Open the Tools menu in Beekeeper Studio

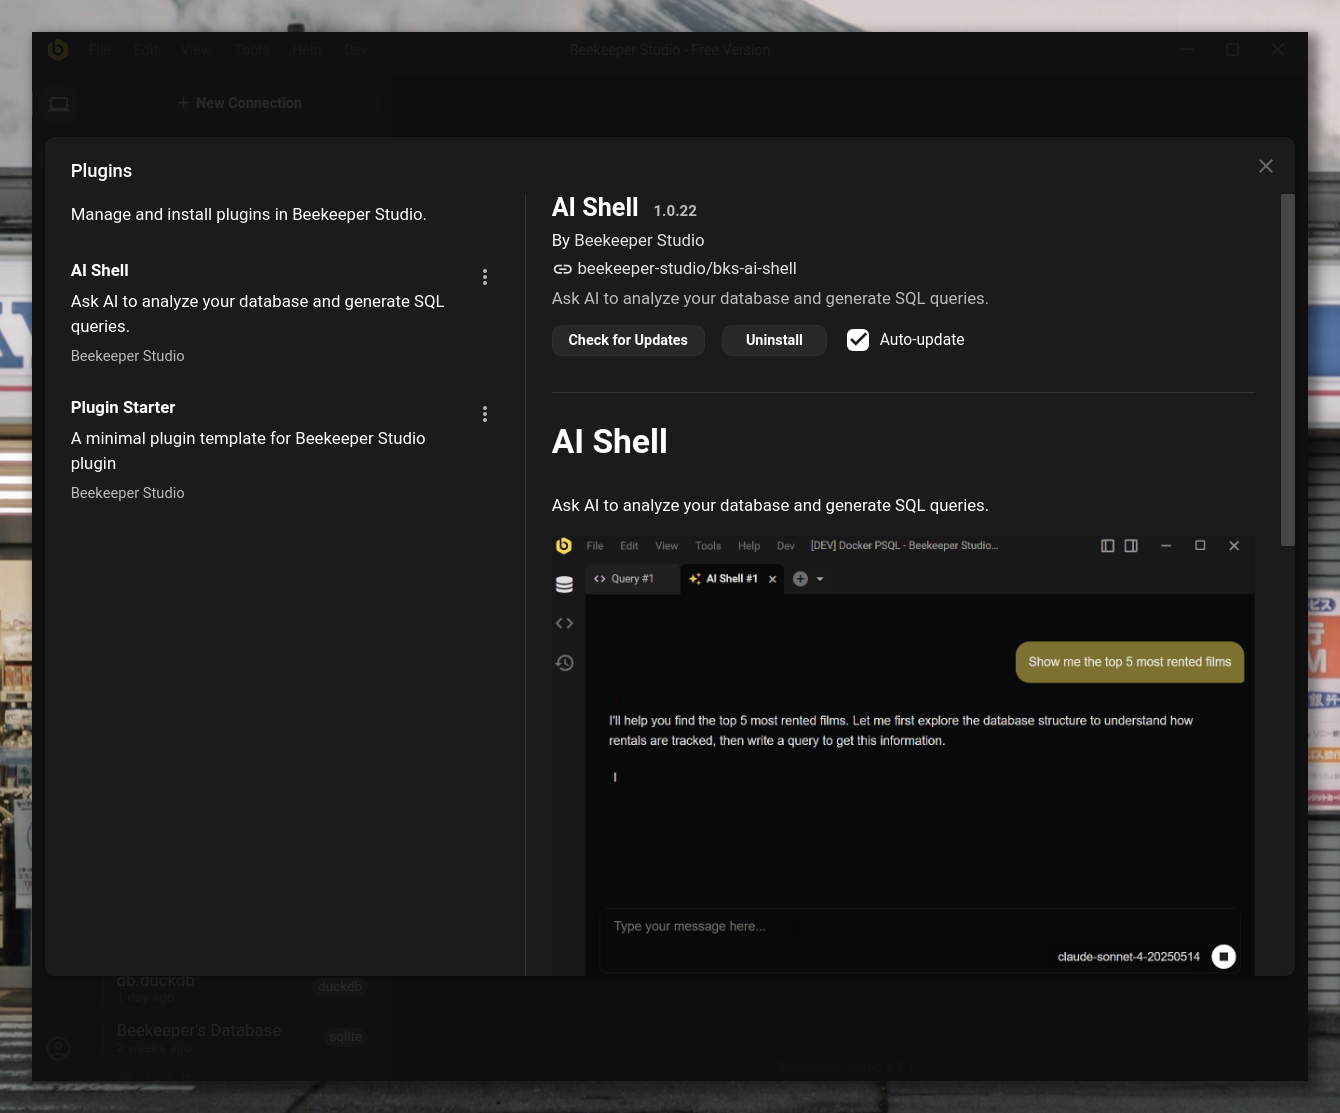(x=253, y=50)
